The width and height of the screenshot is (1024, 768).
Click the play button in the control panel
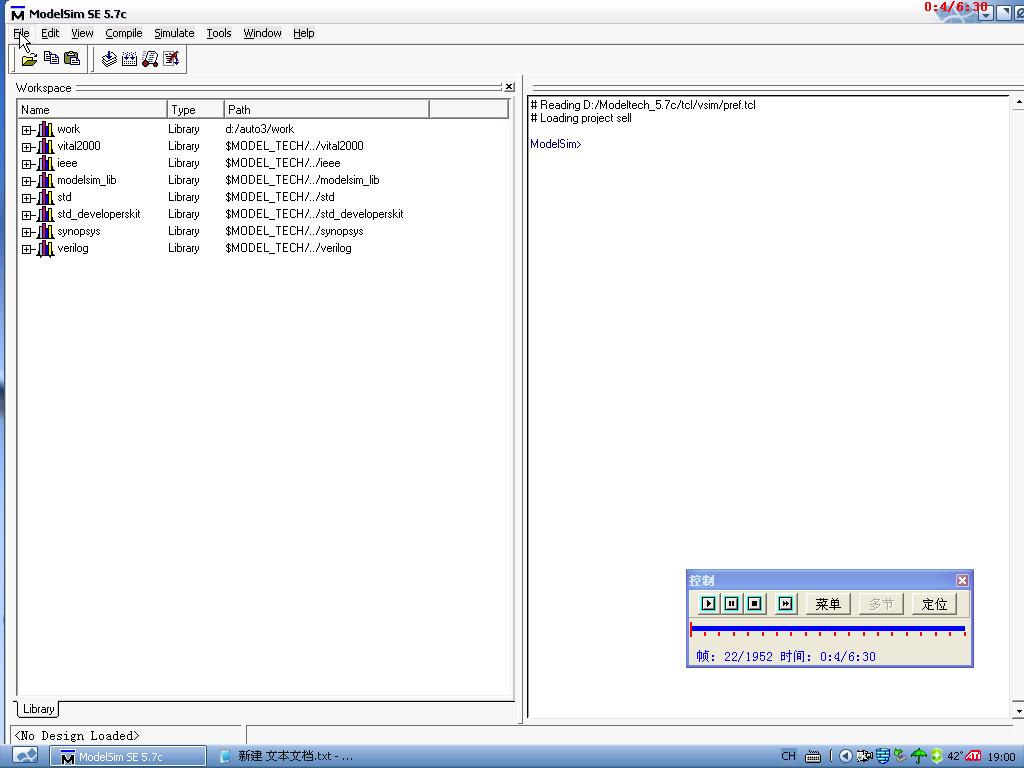708,603
